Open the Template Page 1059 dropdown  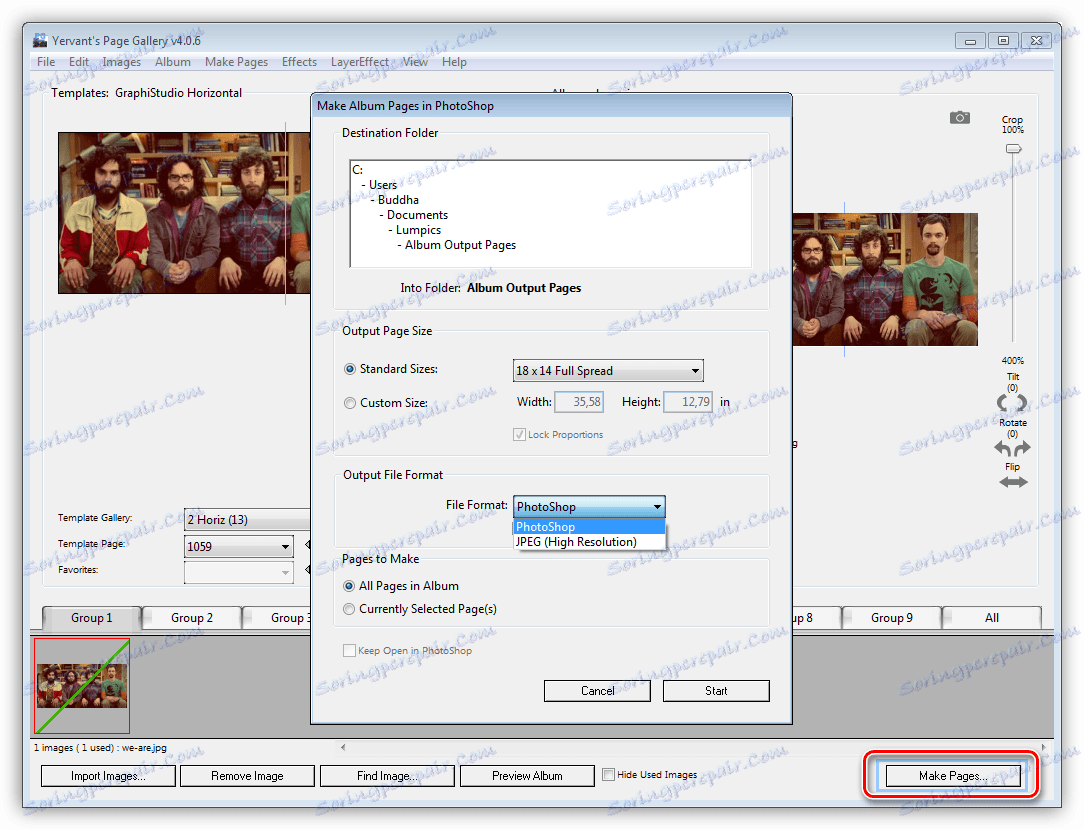[239, 547]
